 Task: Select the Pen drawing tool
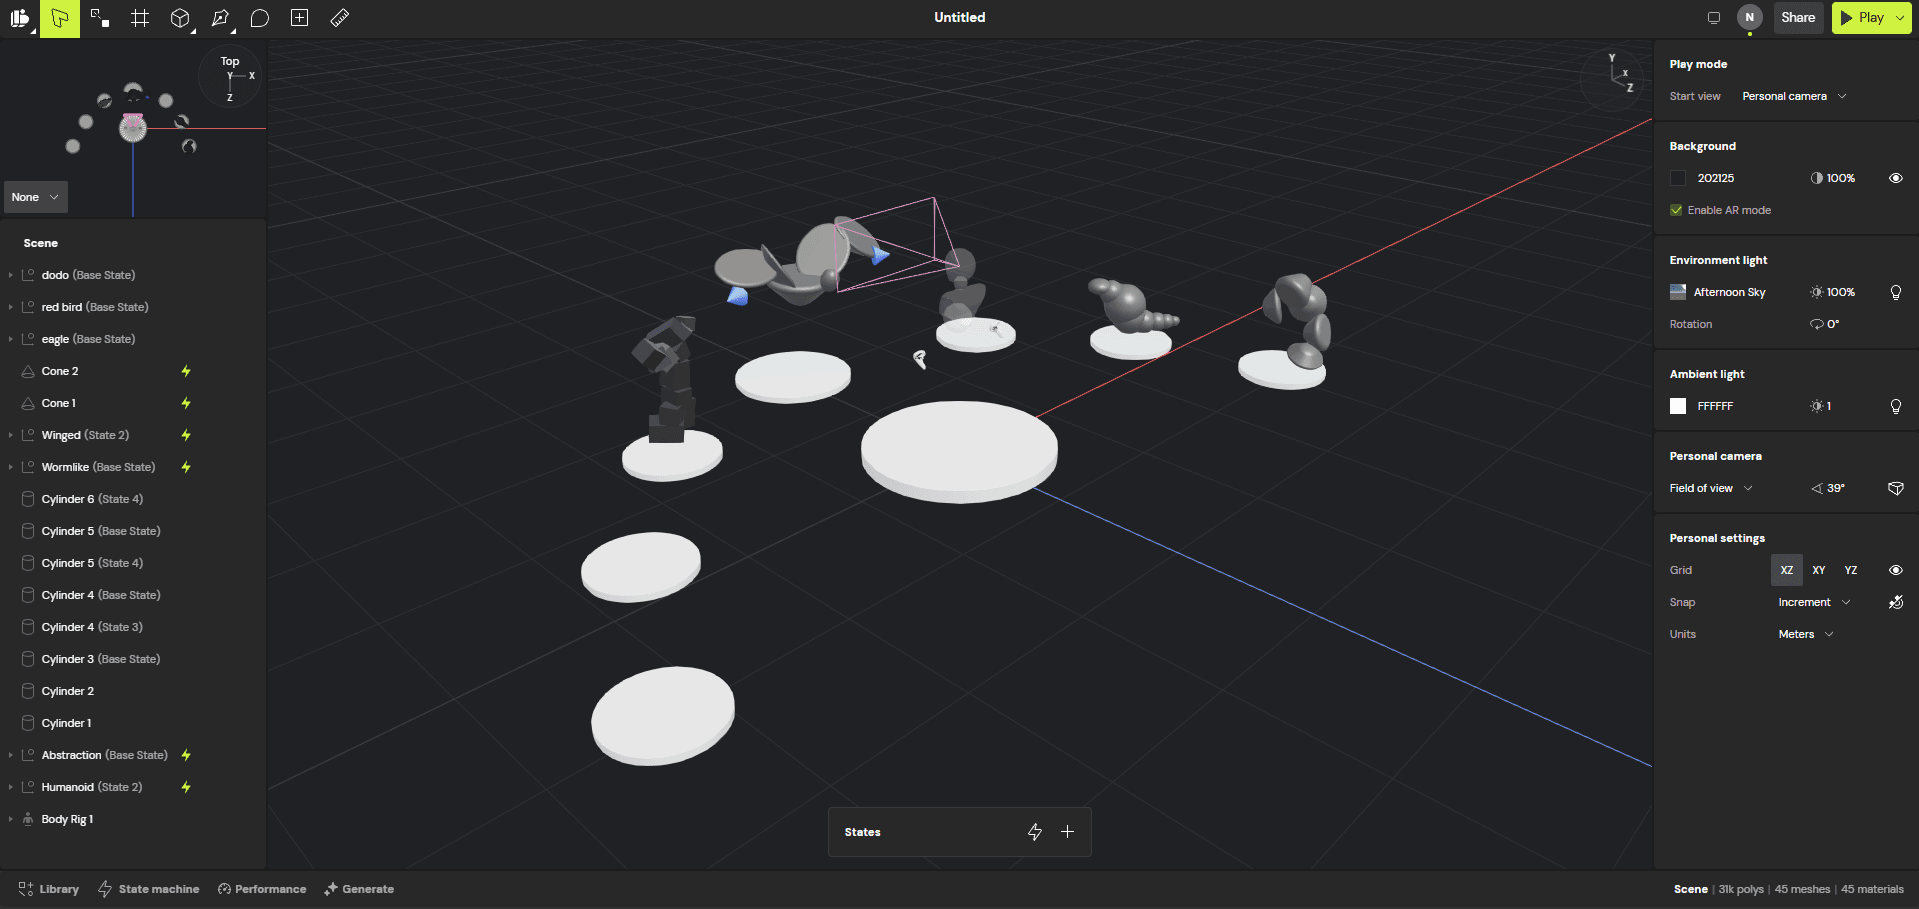pos(219,18)
